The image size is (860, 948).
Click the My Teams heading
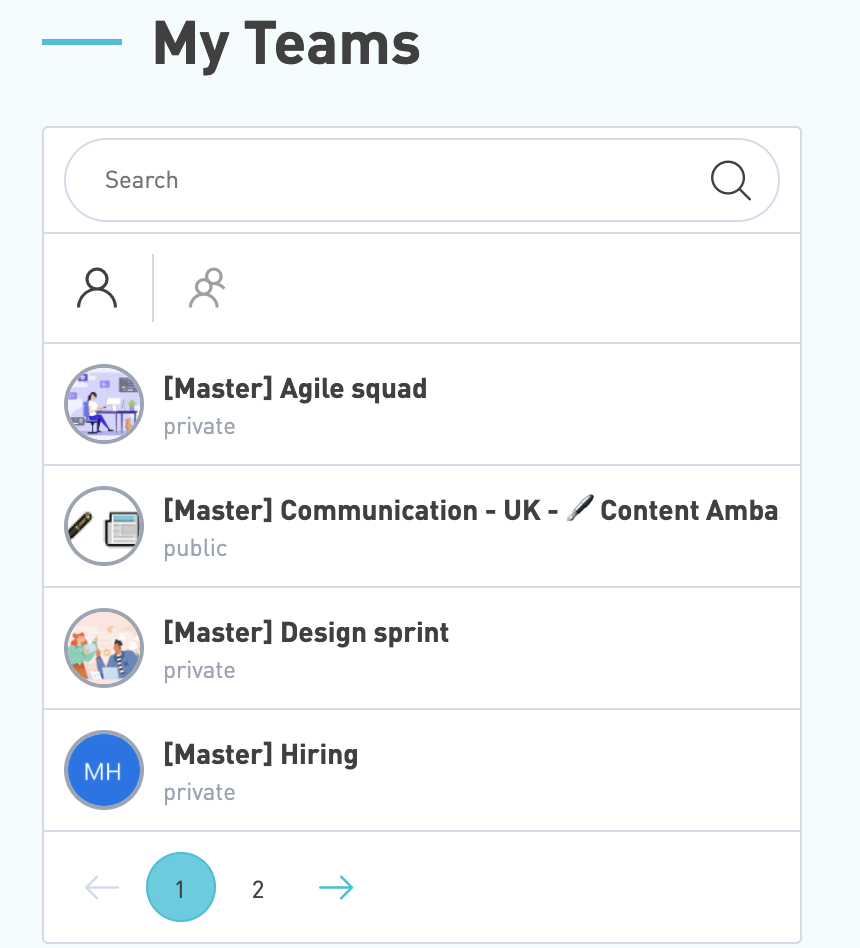pos(286,44)
